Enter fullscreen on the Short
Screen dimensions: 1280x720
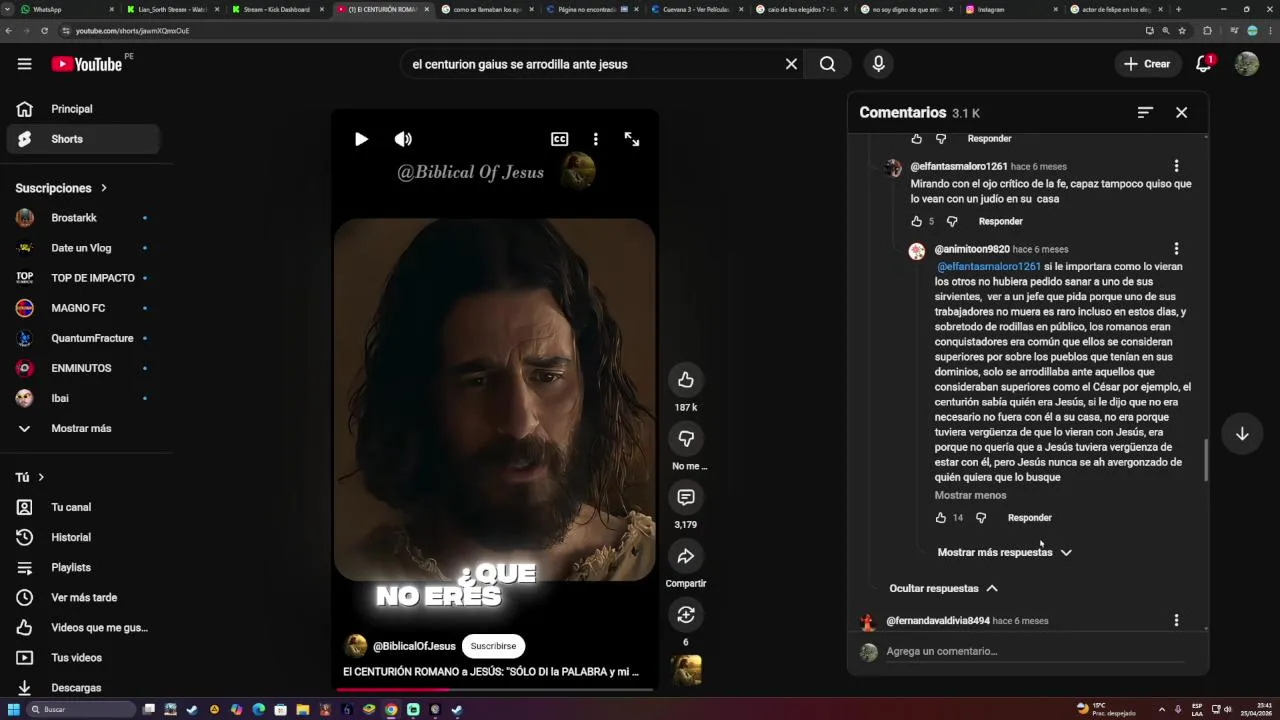632,139
